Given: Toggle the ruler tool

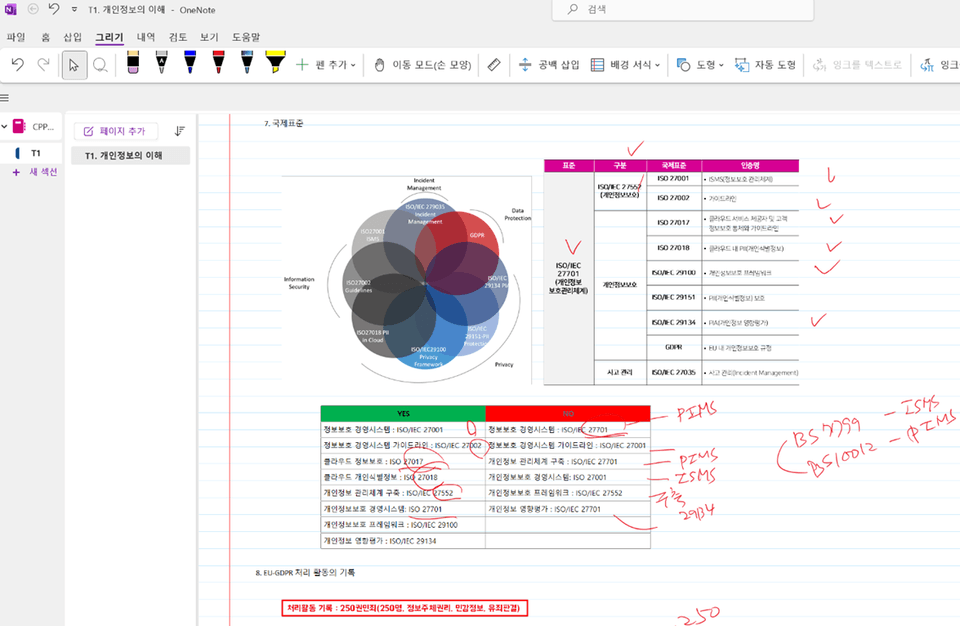Looking at the screenshot, I should [x=494, y=64].
